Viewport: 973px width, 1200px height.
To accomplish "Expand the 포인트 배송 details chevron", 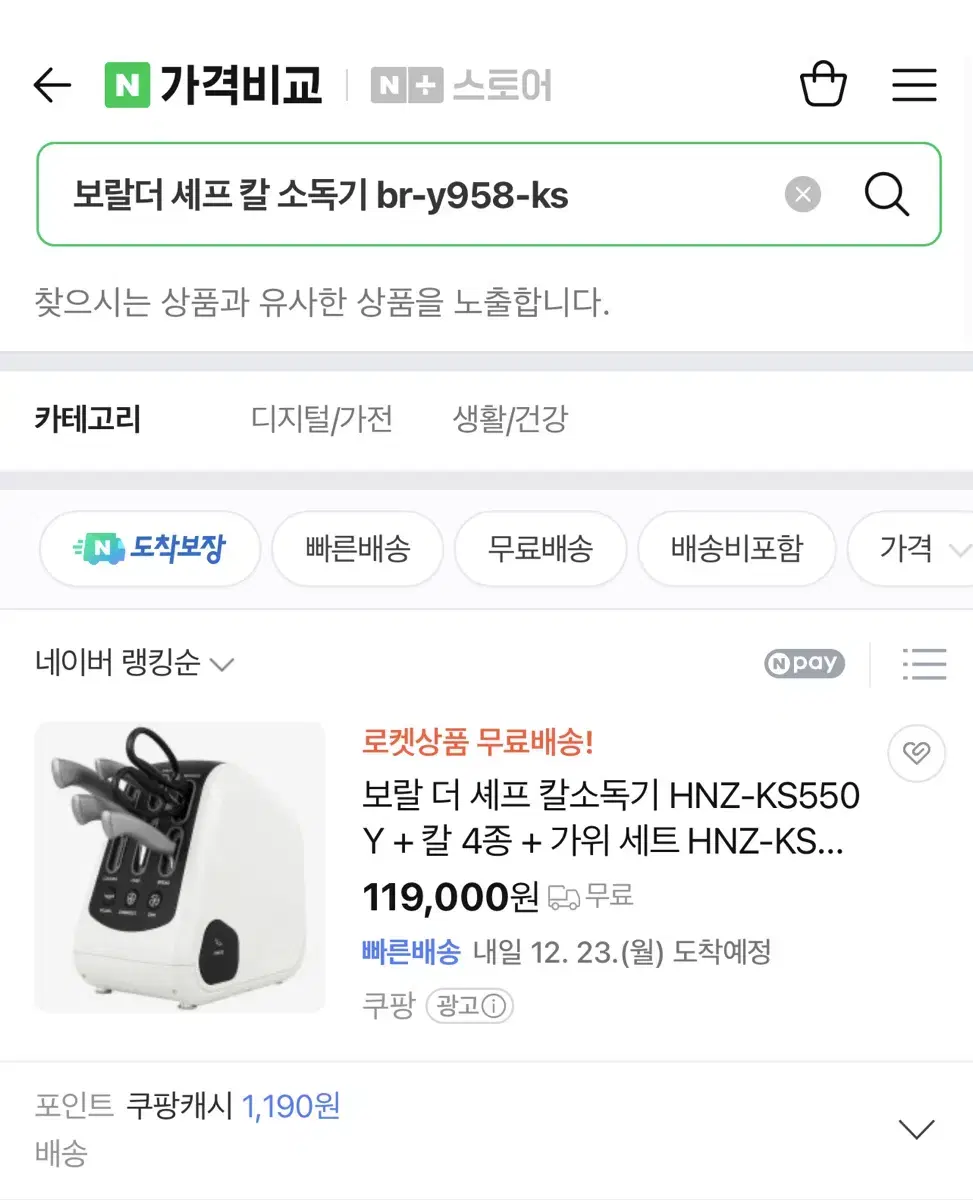I will point(916,1130).
